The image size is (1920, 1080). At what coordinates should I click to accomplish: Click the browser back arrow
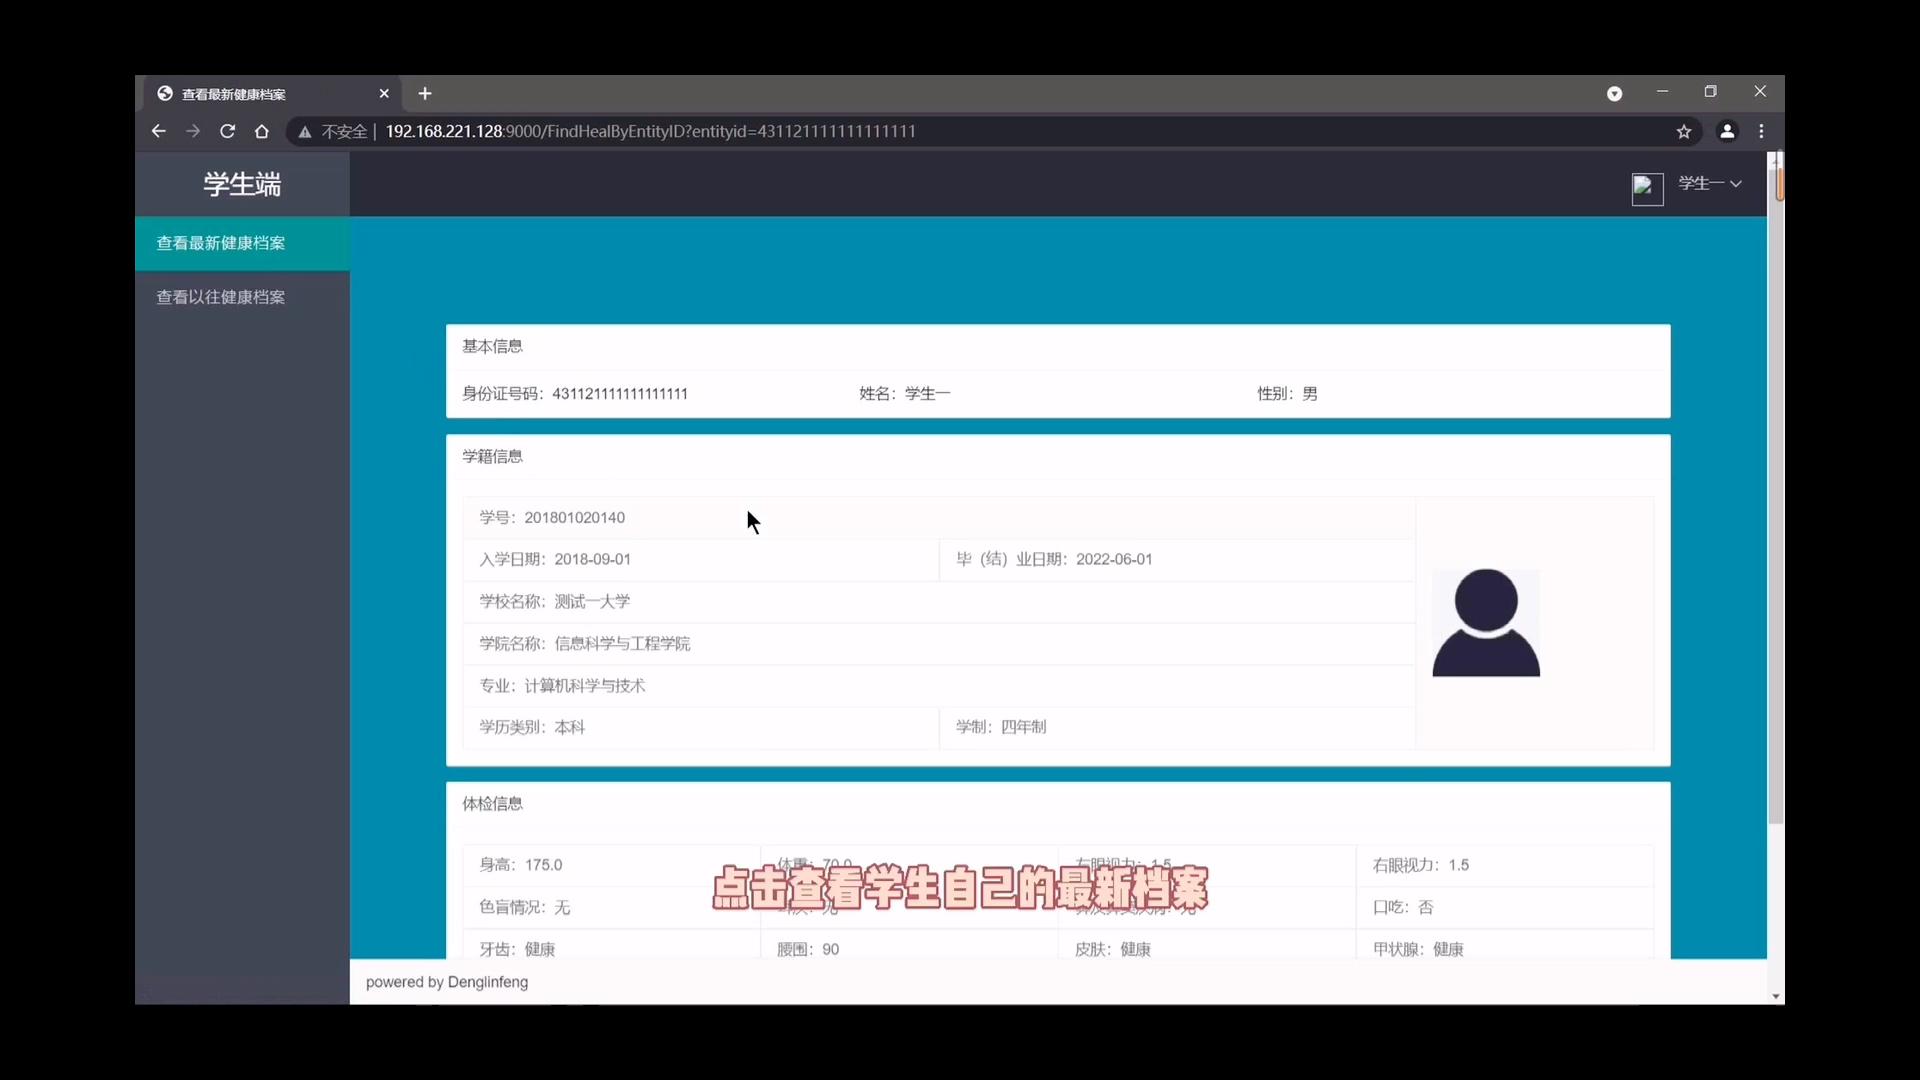coord(159,131)
